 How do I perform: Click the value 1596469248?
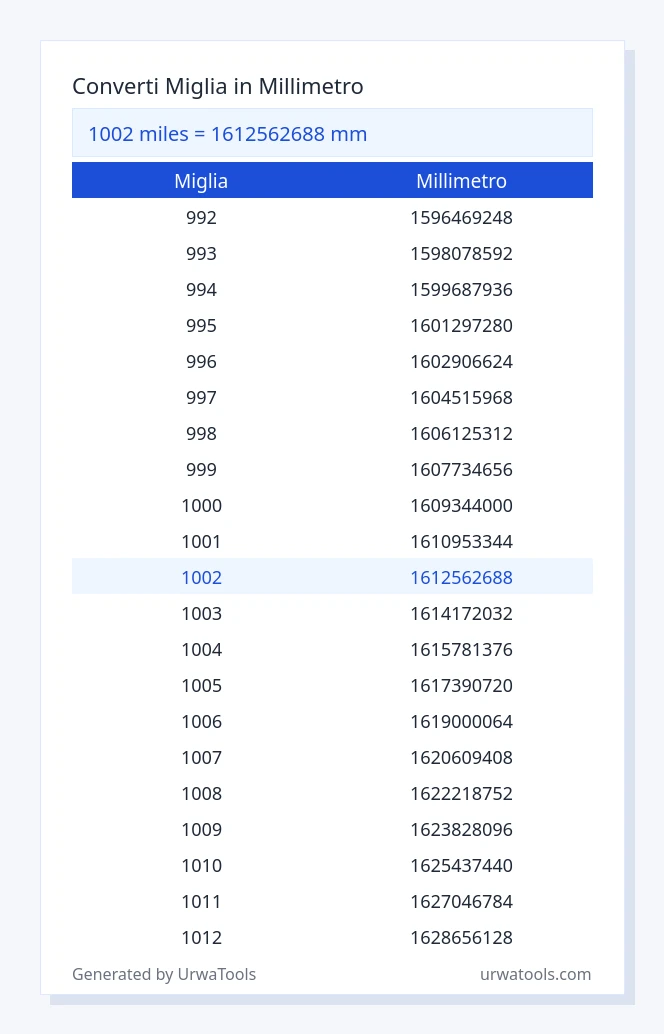[x=462, y=218]
